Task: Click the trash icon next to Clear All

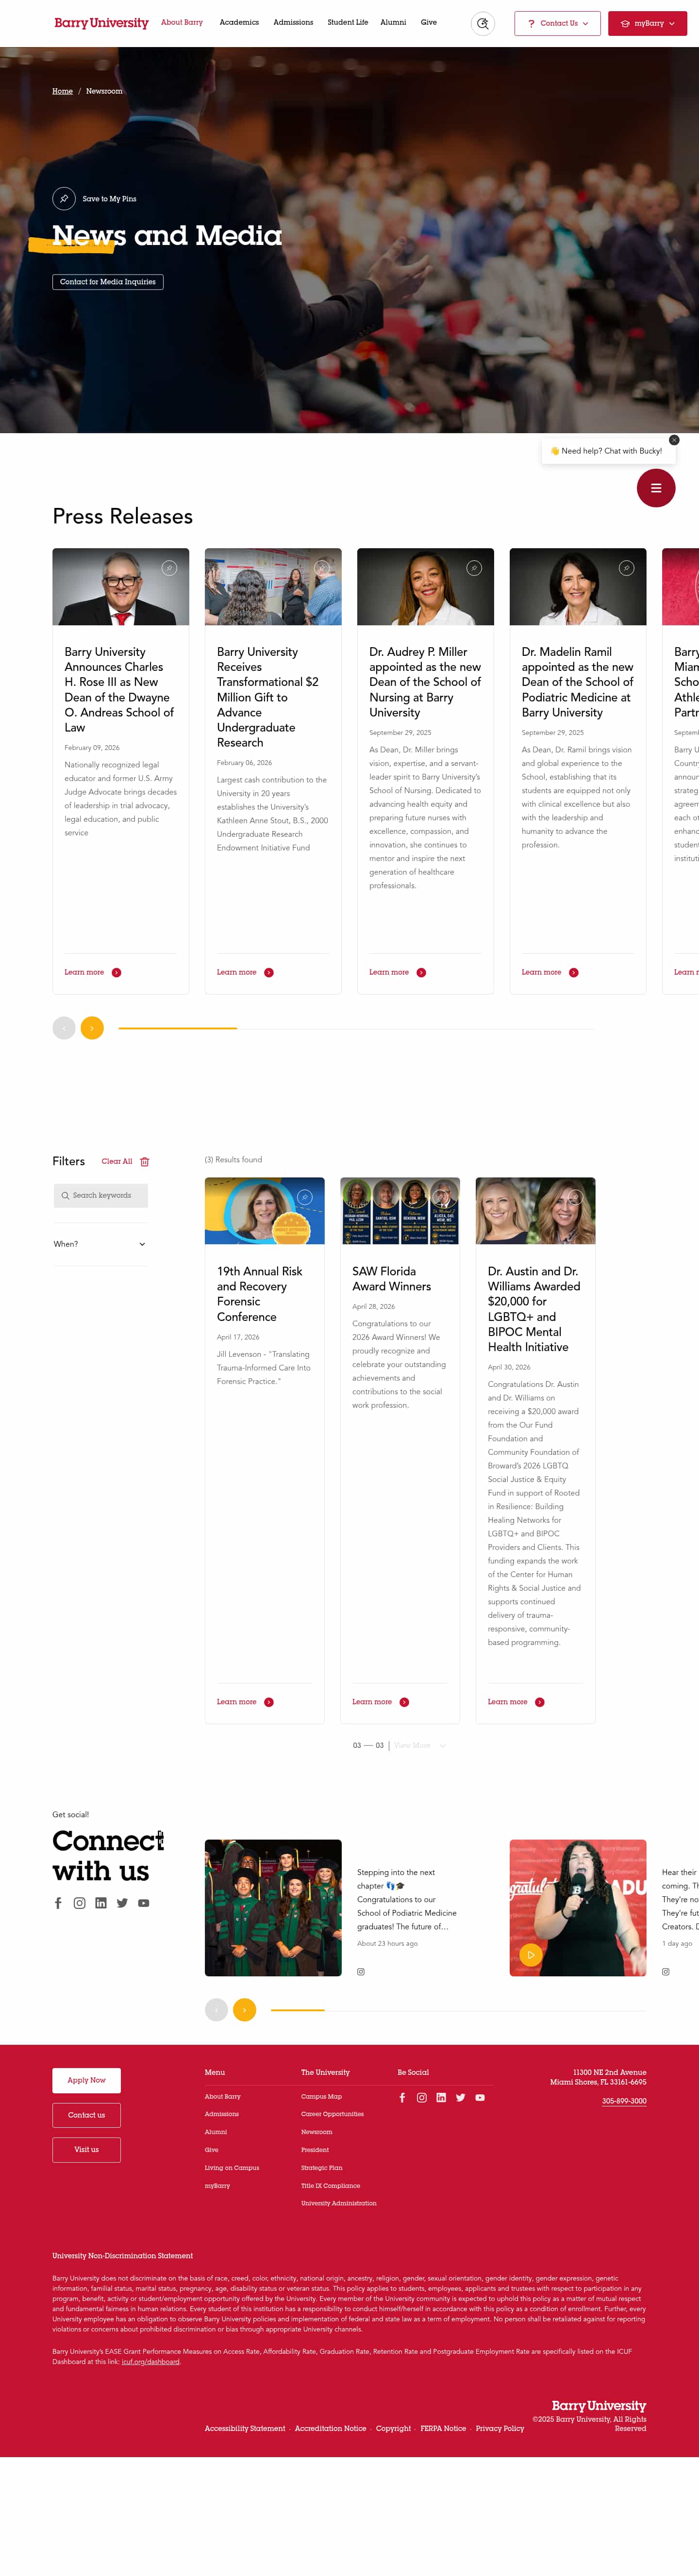Action: (145, 1162)
